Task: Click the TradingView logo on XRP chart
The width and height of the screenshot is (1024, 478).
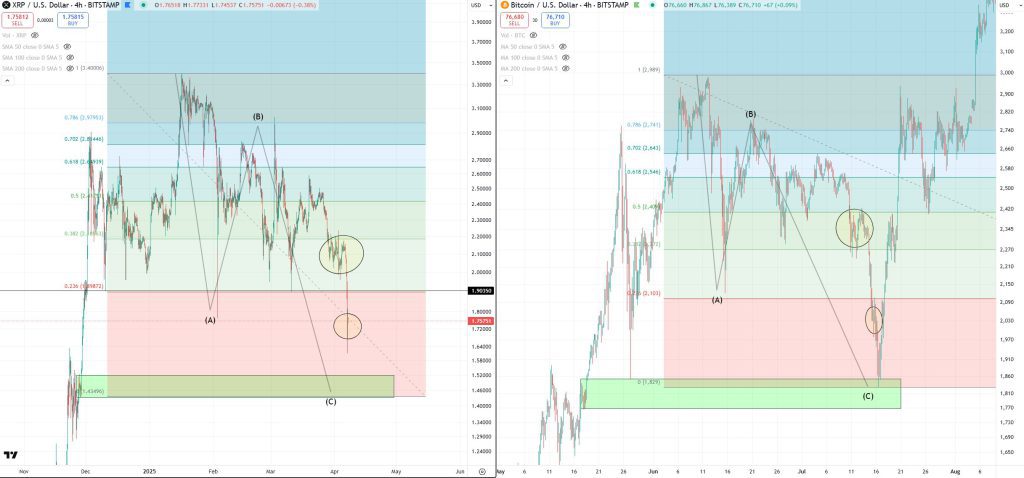Action: pos(10,455)
